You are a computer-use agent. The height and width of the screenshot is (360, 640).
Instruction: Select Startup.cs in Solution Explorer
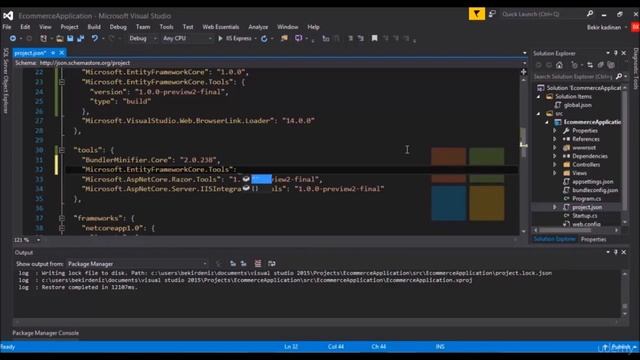(x=584, y=216)
